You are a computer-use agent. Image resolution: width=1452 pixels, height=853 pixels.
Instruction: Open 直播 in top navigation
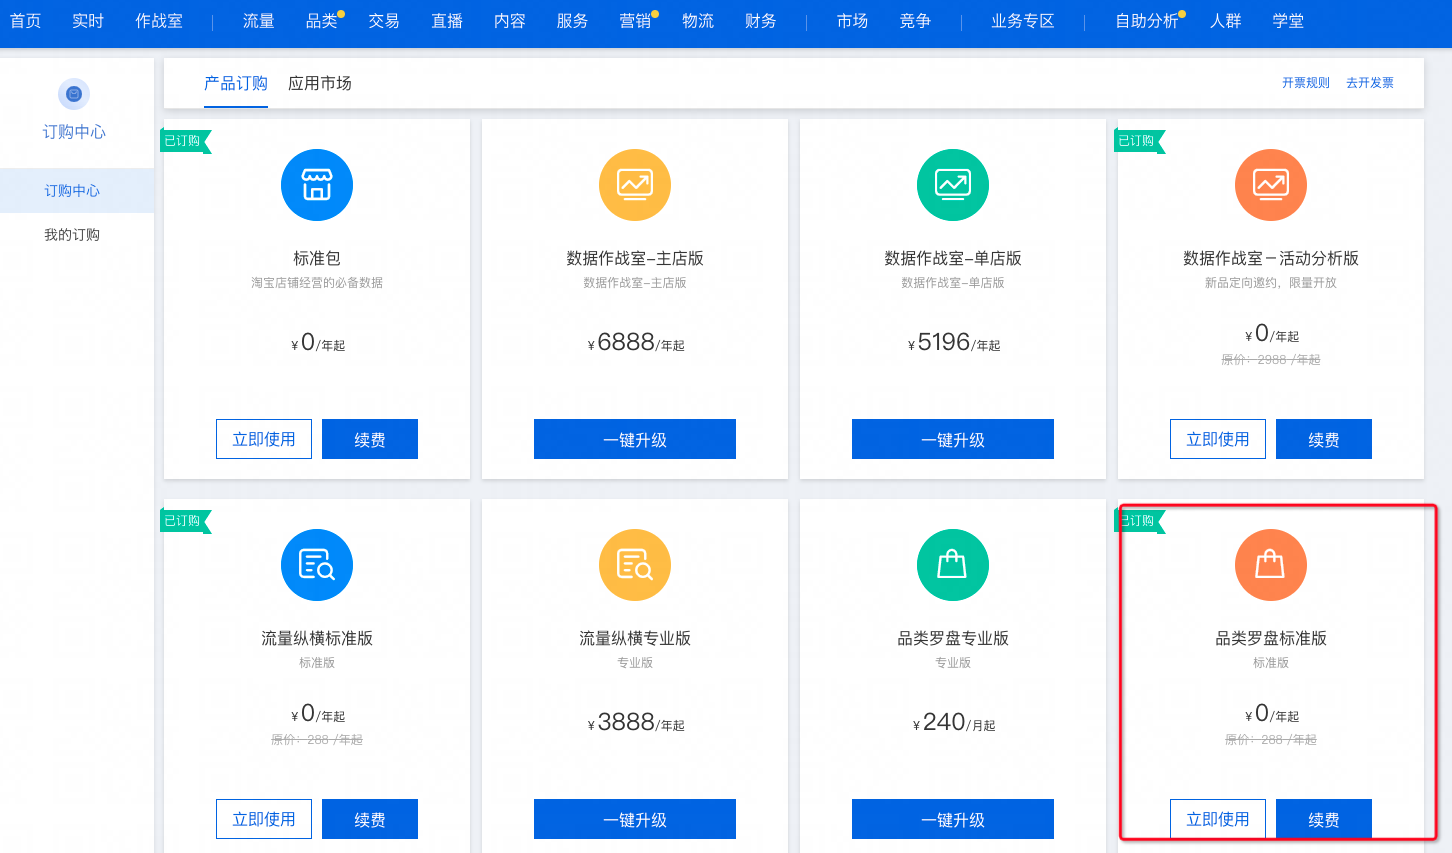click(x=447, y=21)
